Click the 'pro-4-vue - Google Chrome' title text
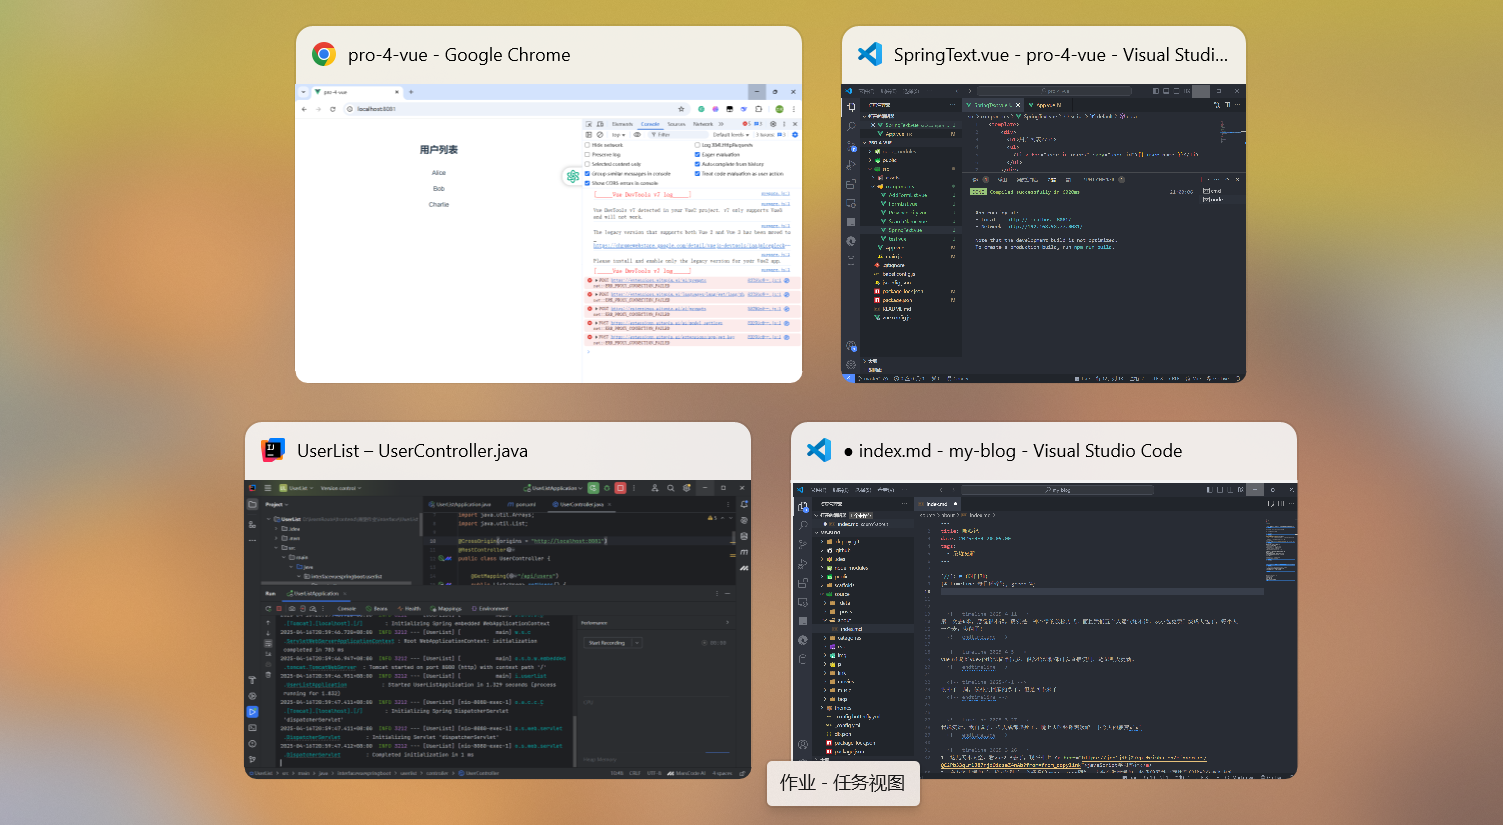The height and width of the screenshot is (825, 1503). (x=459, y=55)
